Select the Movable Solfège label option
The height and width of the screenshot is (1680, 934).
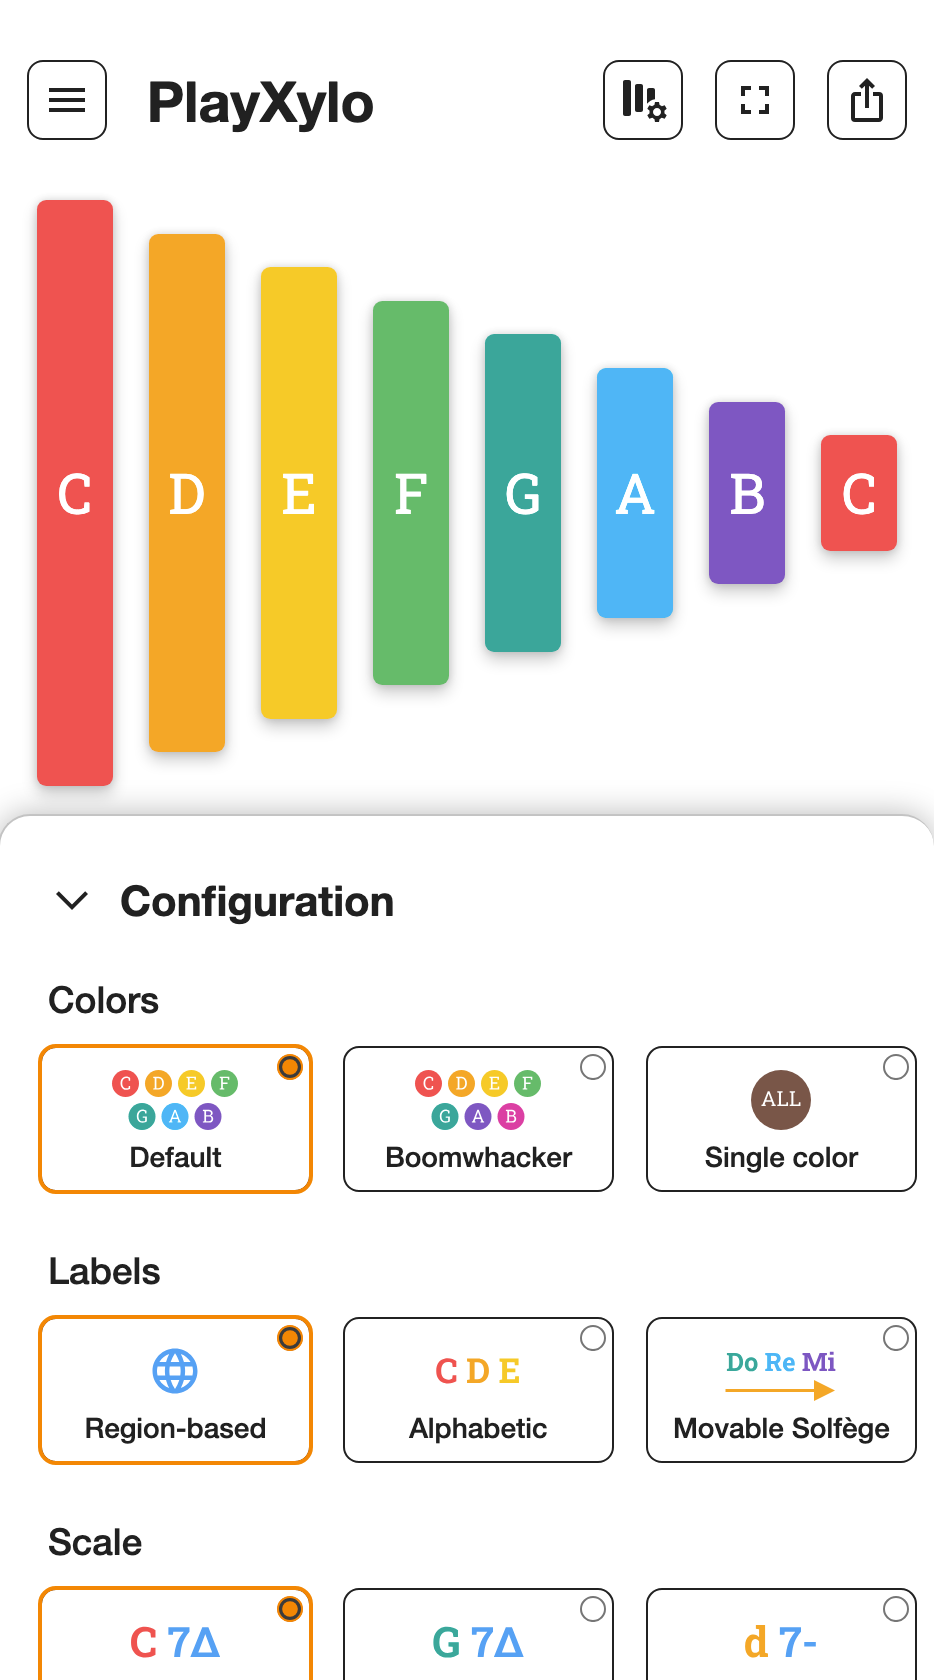point(781,1390)
